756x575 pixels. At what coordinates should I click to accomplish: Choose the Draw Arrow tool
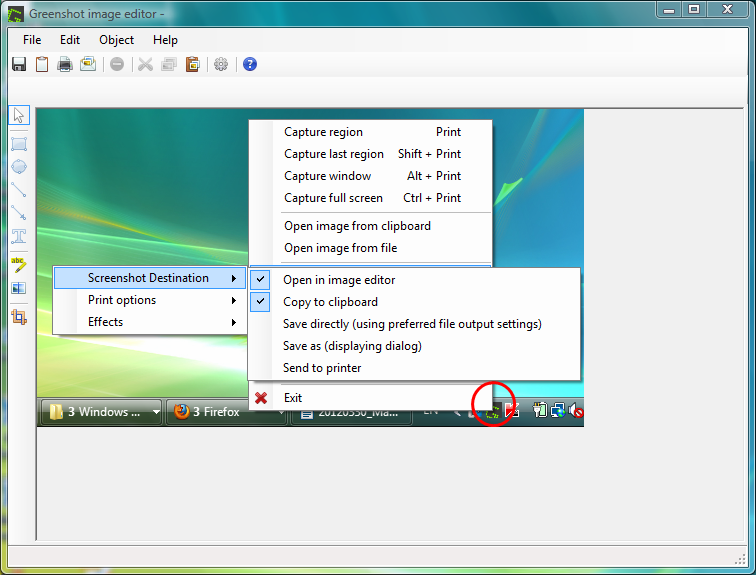[19, 213]
